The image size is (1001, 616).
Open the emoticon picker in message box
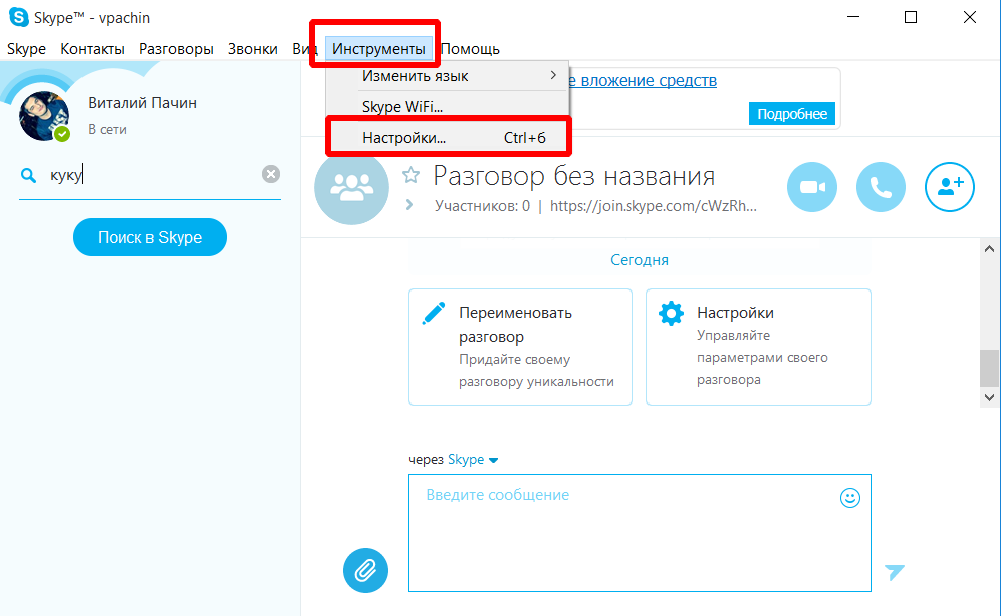850,498
